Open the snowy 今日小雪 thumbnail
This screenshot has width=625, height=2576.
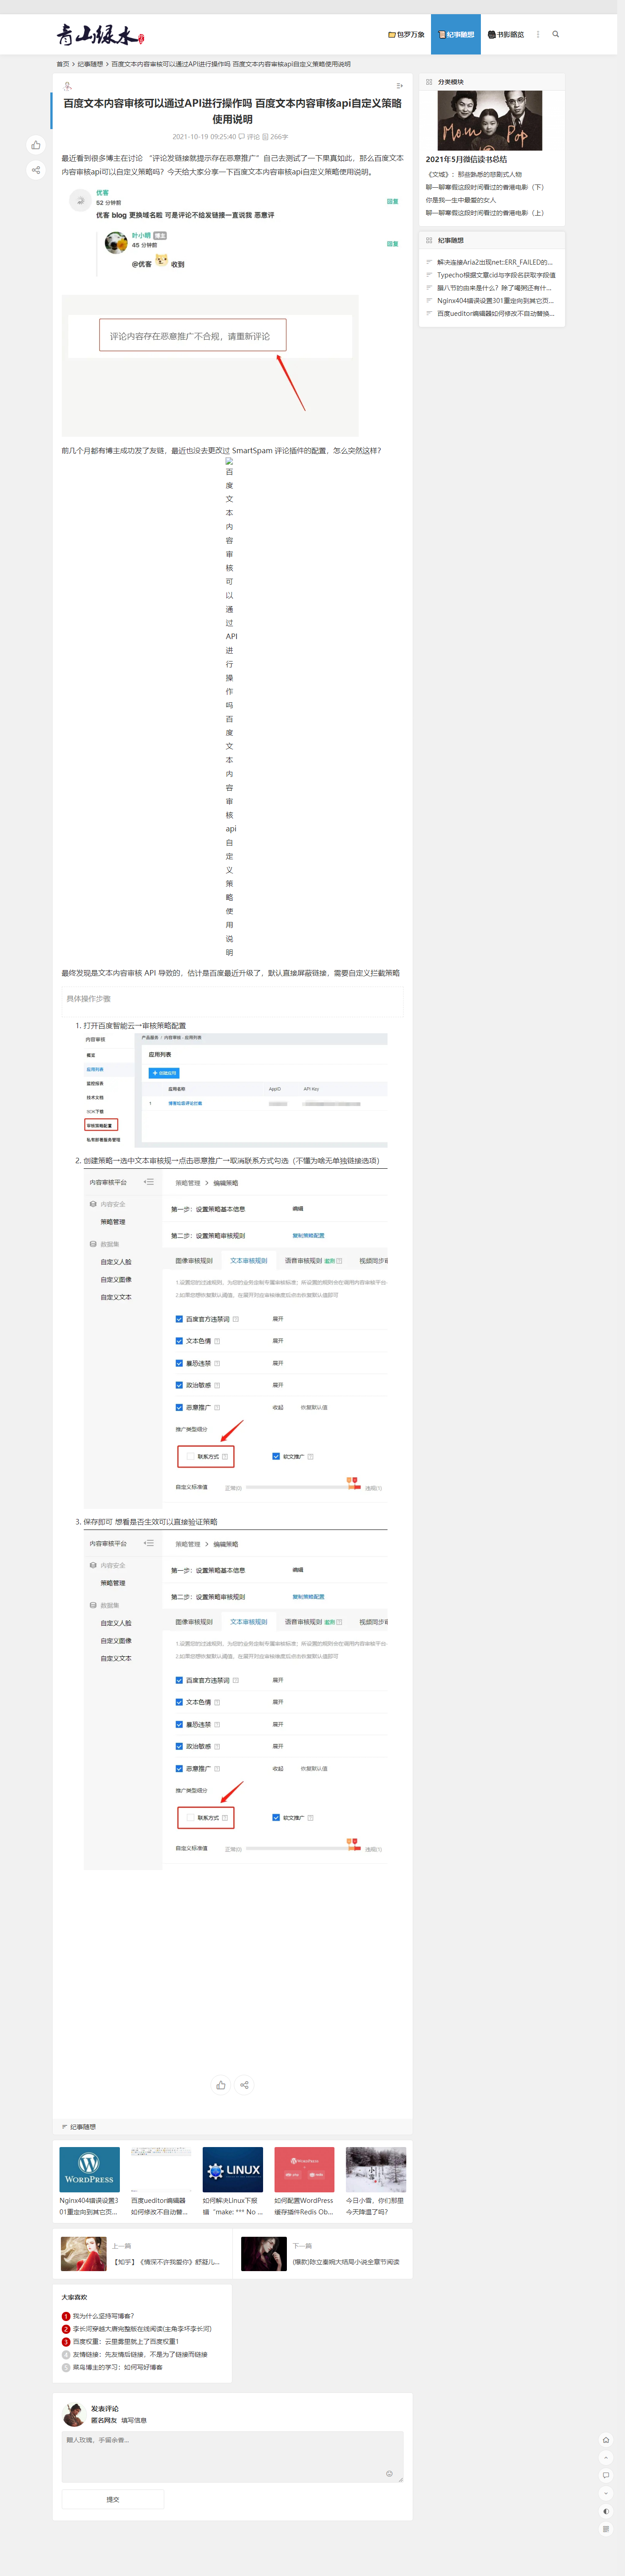tap(376, 2170)
